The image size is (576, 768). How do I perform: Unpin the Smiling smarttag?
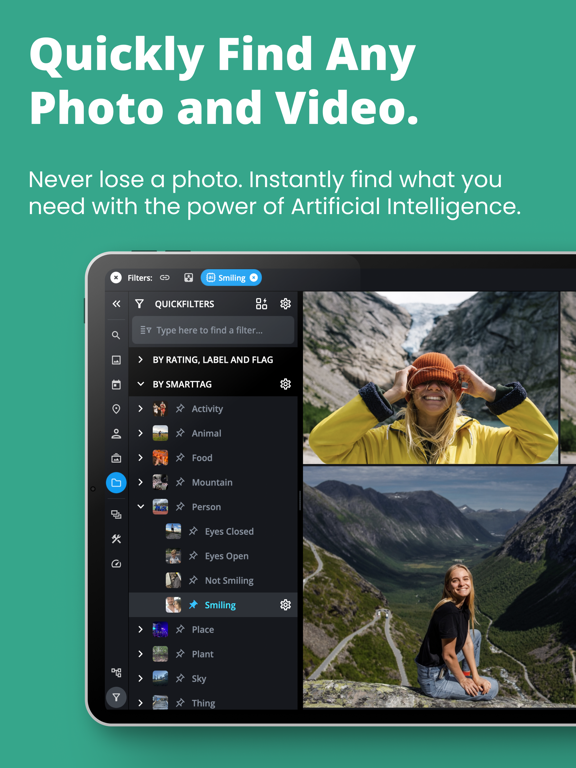click(x=193, y=605)
